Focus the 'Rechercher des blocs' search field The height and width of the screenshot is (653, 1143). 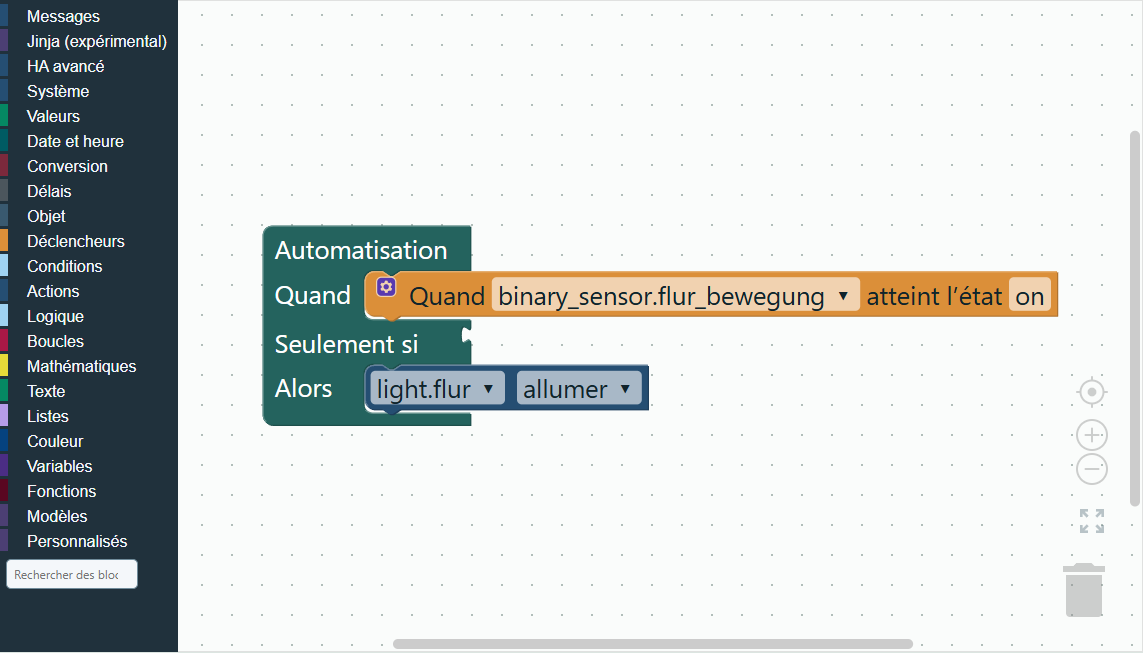[71, 574]
